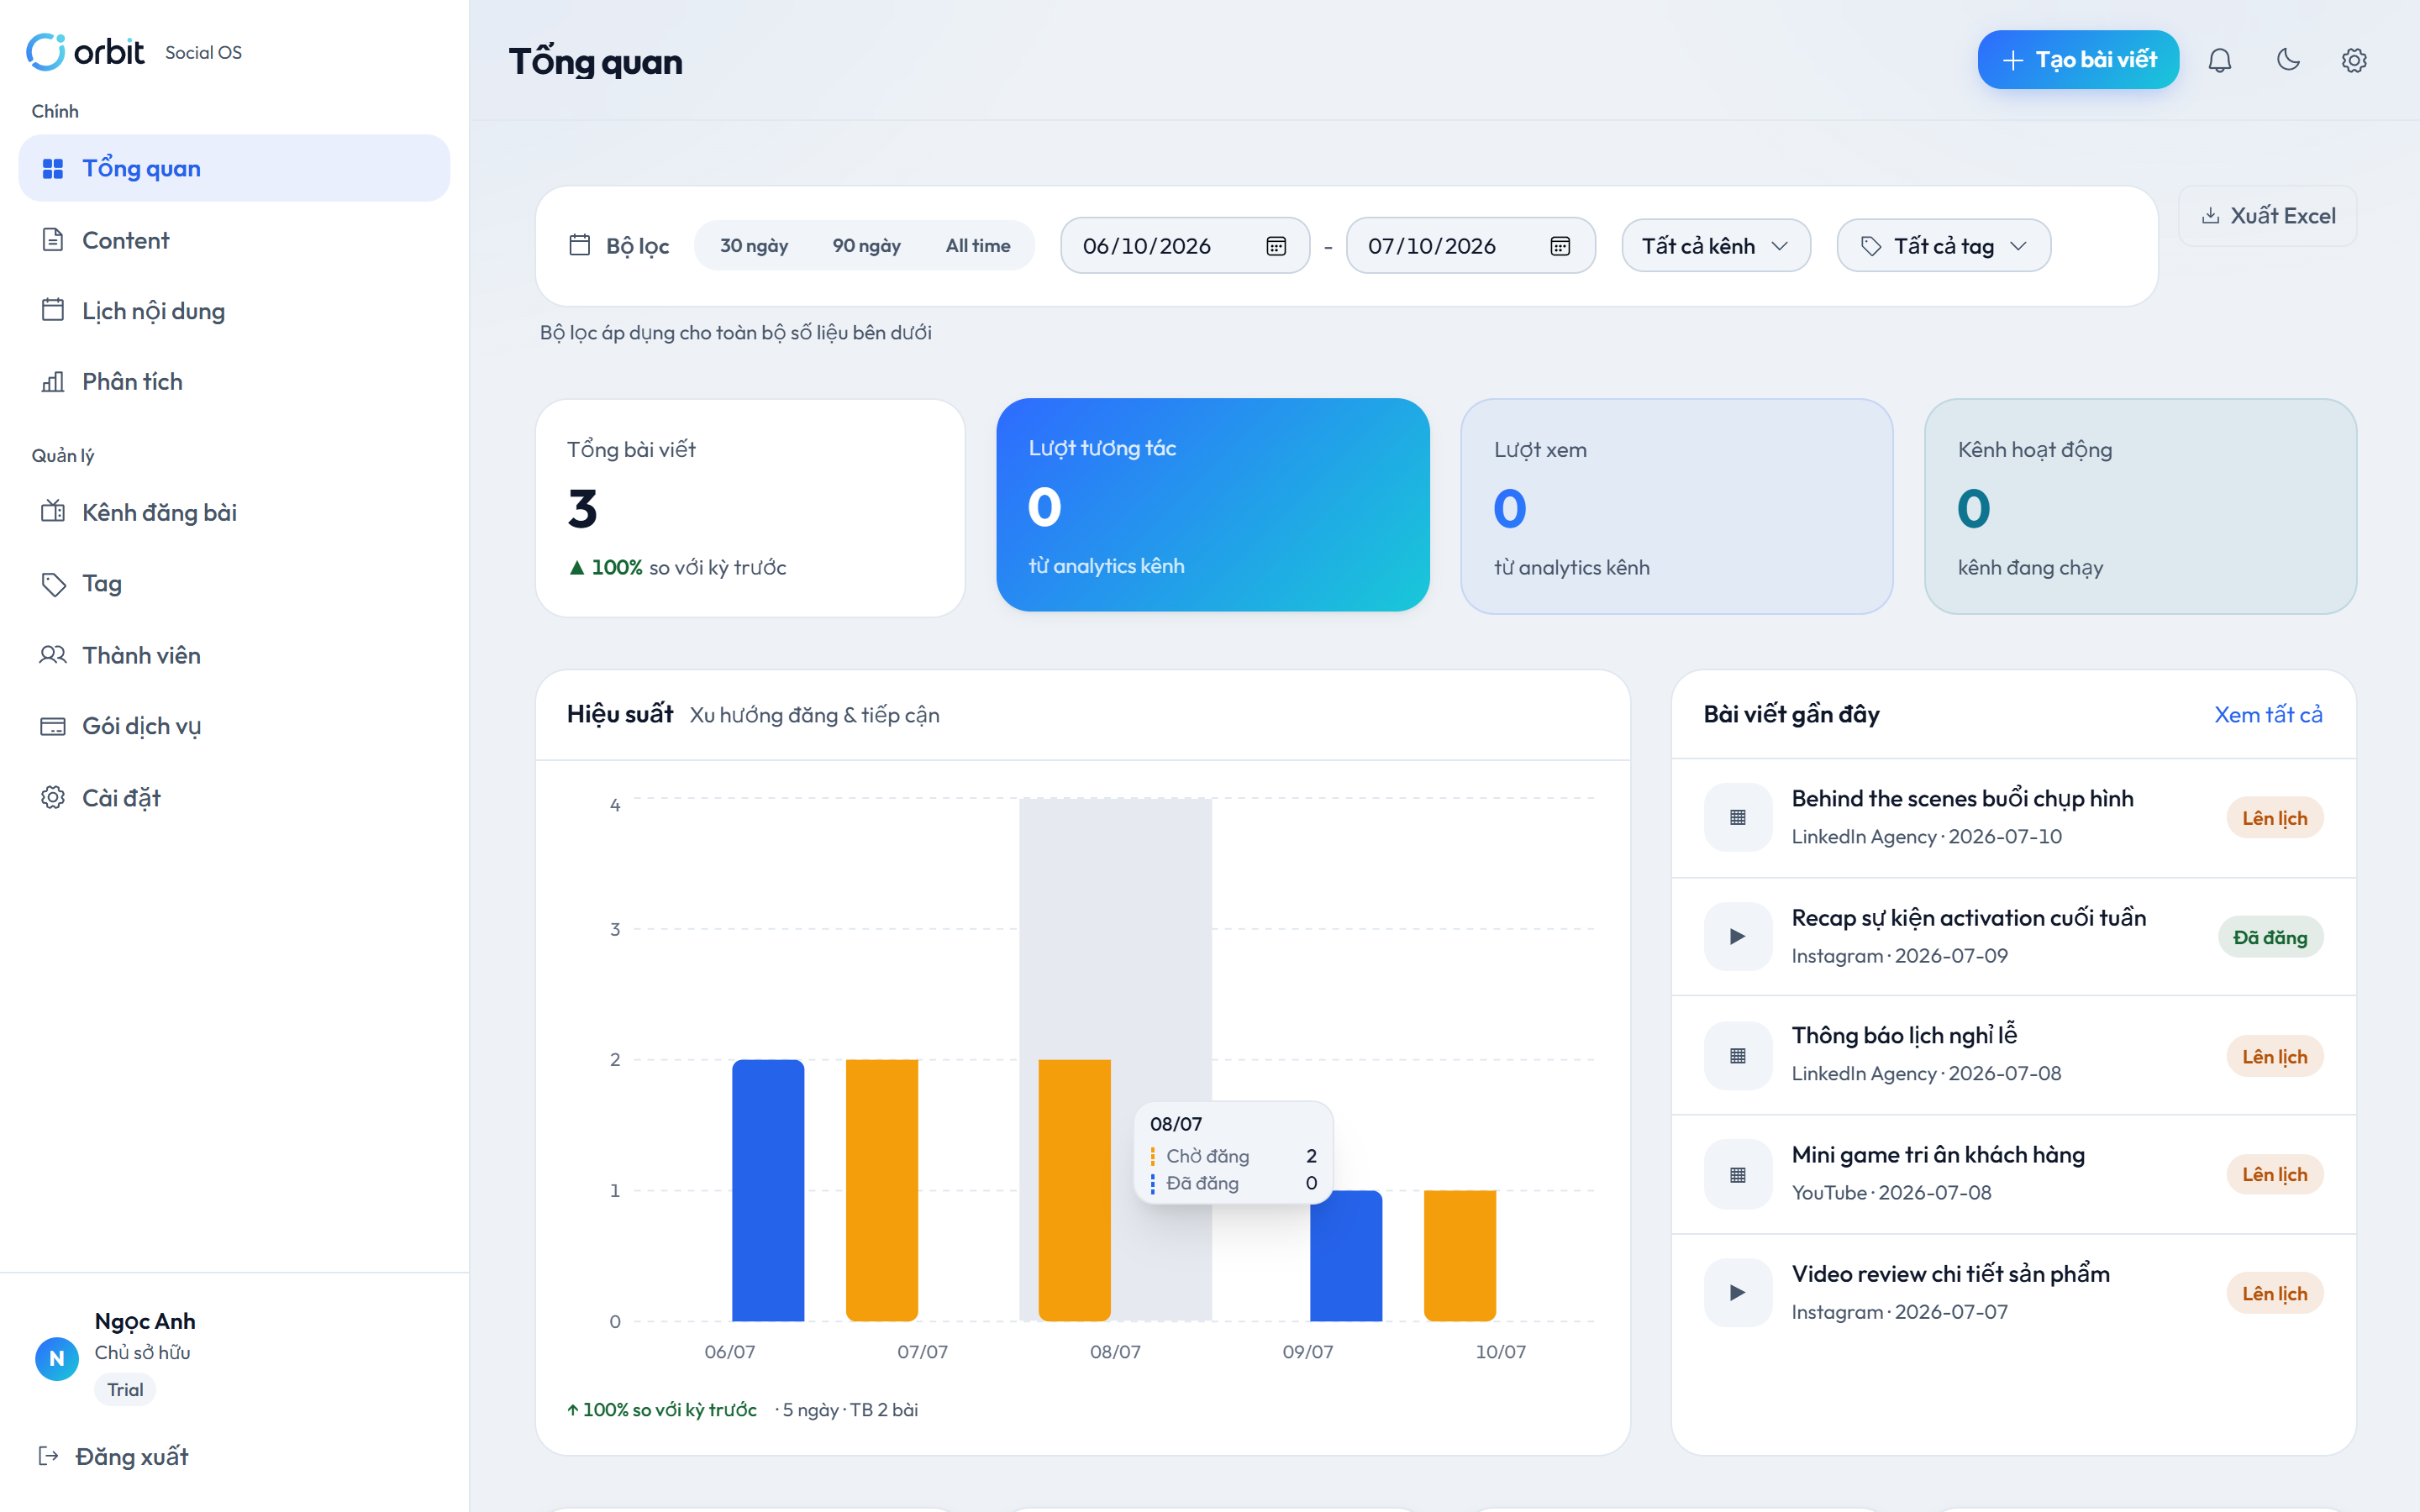Screen dimensions: 2420x1512
Task: Click orange bar for 08/07
Action: point(1075,1190)
